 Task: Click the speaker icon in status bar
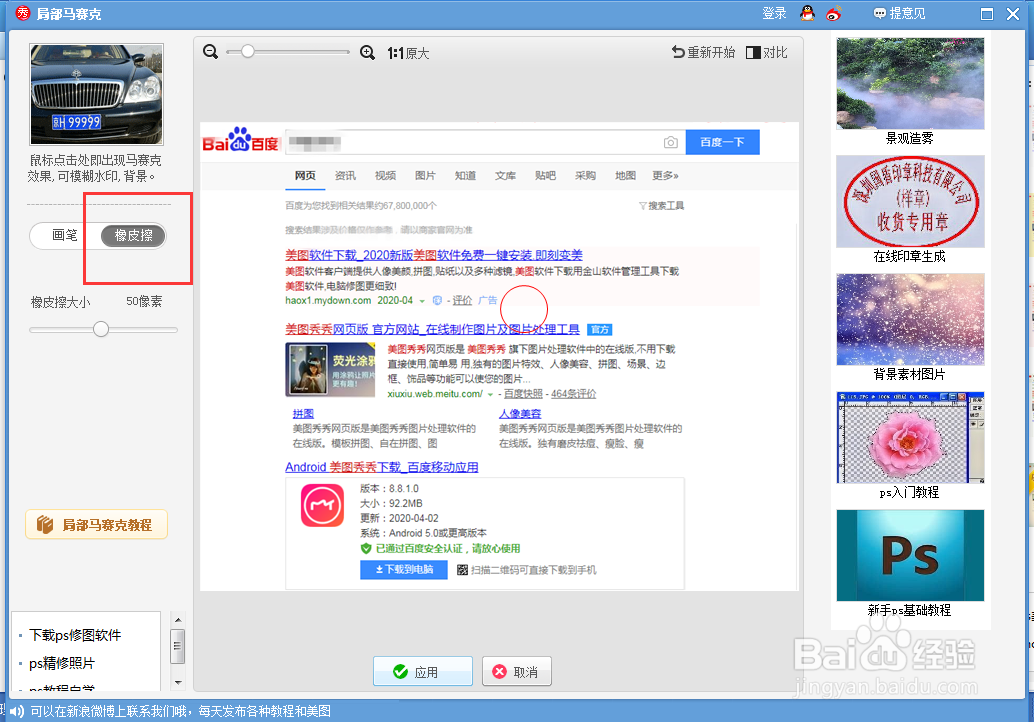point(16,711)
